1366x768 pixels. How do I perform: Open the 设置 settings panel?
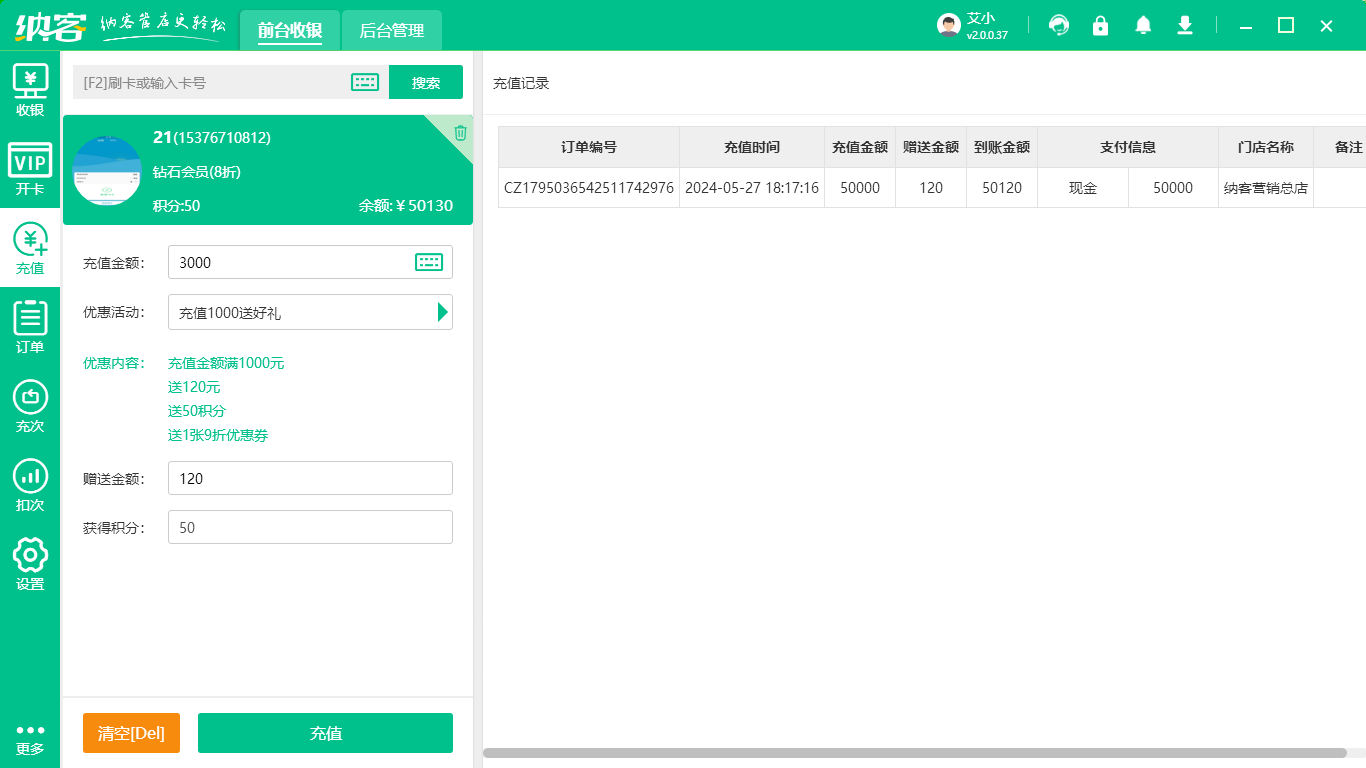pyautogui.click(x=30, y=565)
